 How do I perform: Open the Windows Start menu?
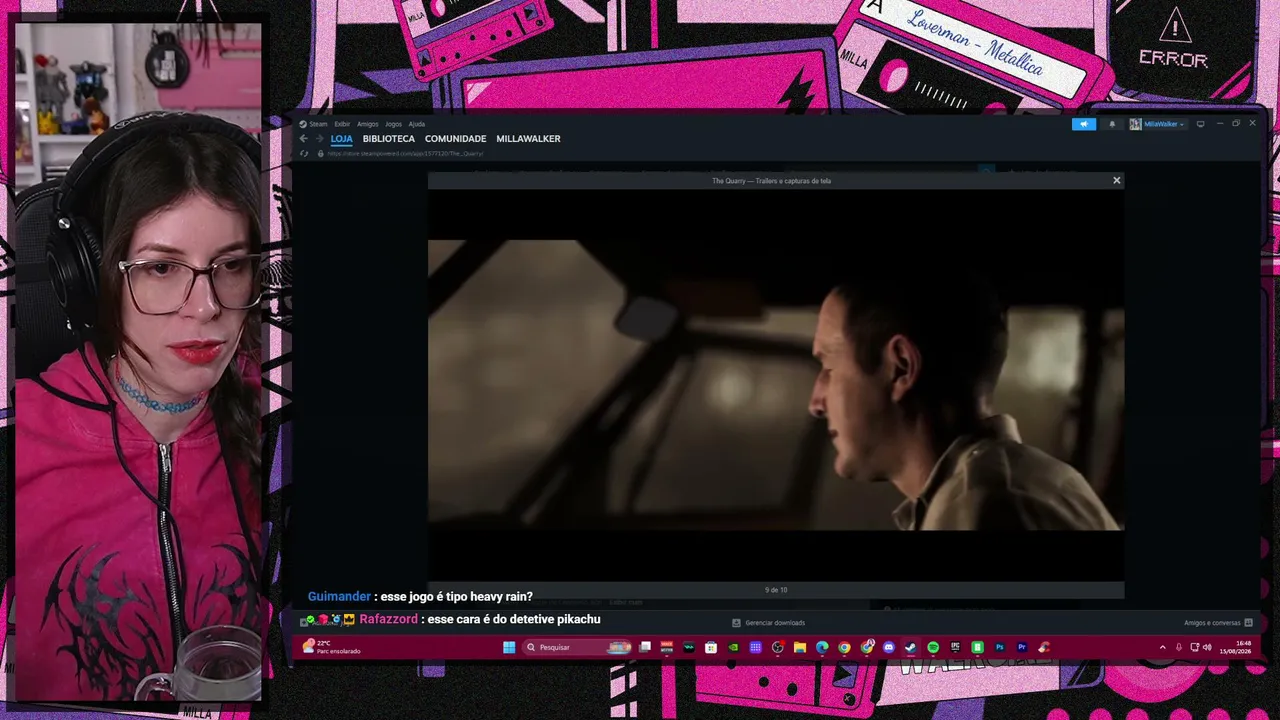click(x=509, y=647)
